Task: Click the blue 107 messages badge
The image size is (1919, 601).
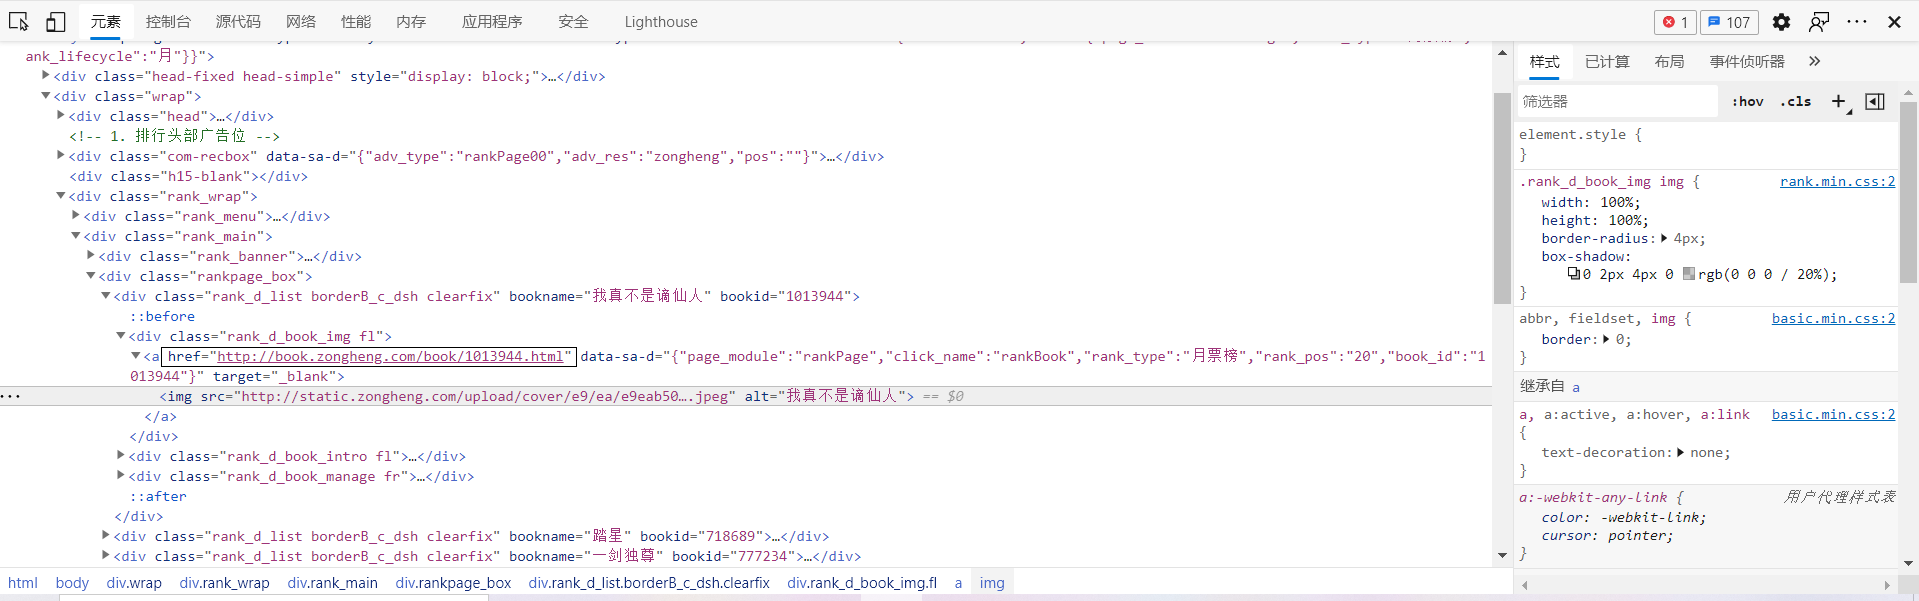Action: point(1729,22)
